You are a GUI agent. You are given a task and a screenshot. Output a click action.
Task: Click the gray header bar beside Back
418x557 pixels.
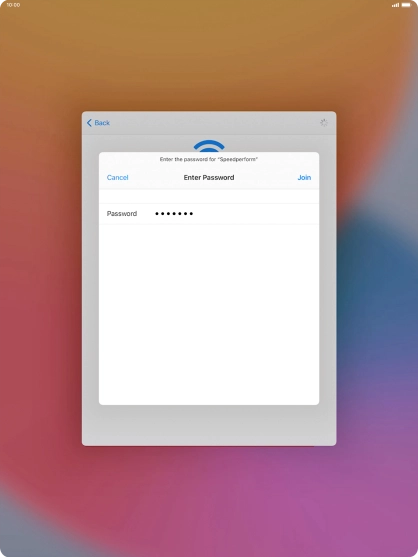pos(213,123)
